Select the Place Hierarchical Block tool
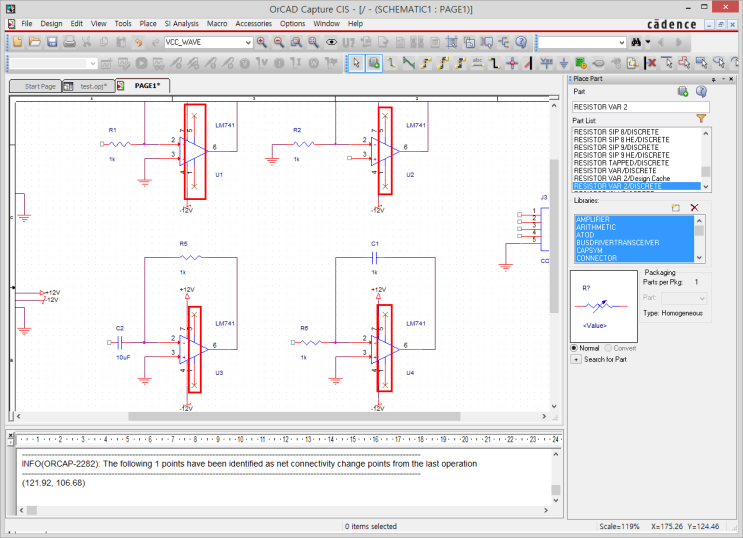The image size is (743, 538). pos(581,63)
